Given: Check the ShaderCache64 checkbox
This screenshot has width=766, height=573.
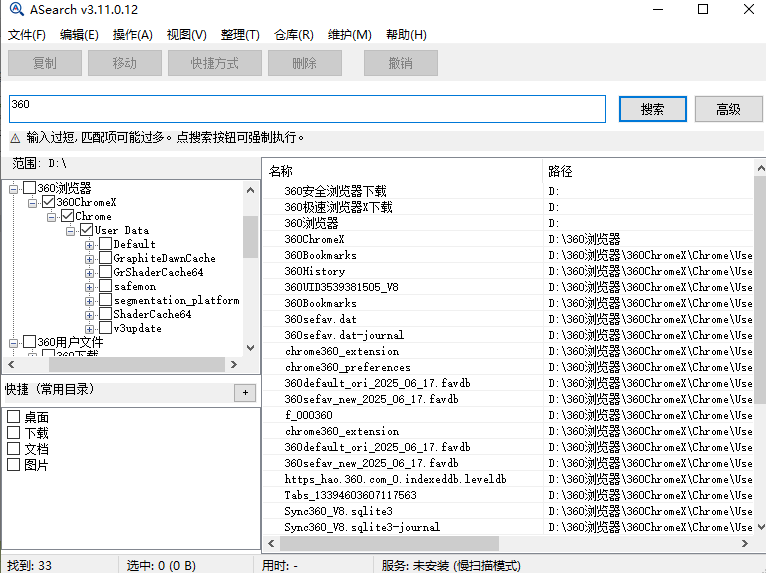Looking at the screenshot, I should pos(106,314).
